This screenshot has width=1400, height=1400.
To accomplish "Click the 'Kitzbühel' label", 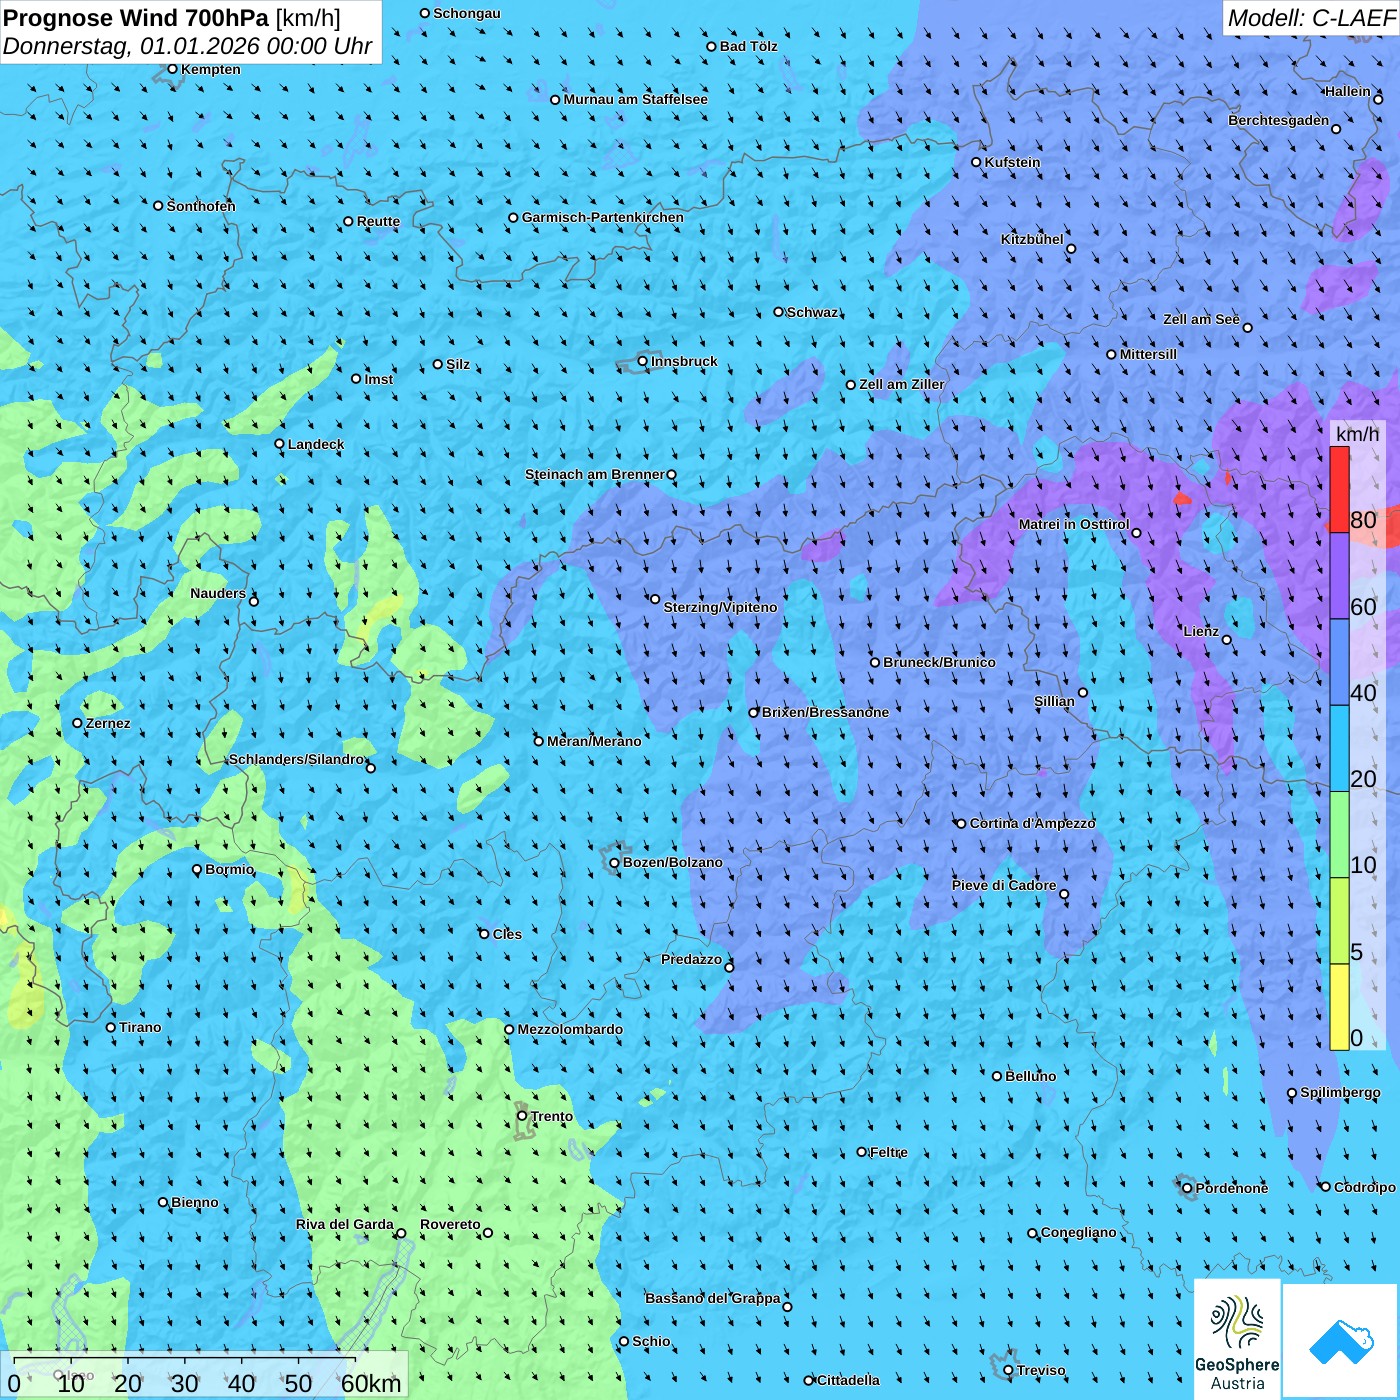I will pos(1032,239).
